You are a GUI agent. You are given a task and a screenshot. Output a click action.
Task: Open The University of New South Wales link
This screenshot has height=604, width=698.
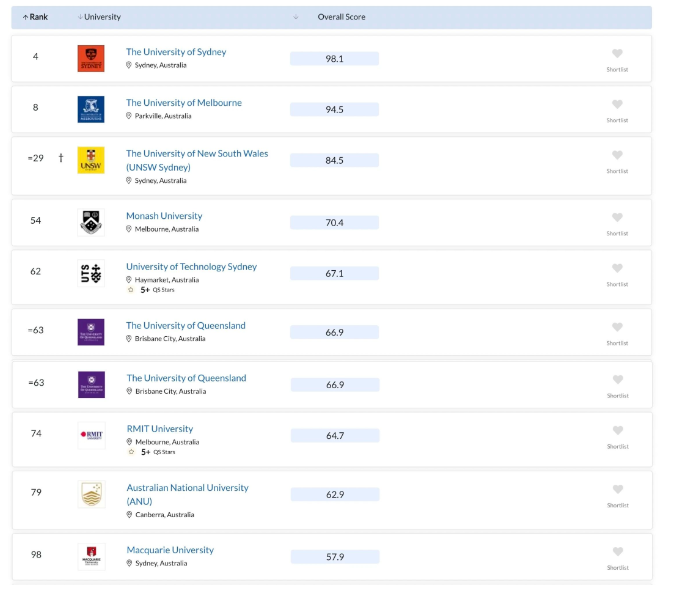tap(197, 160)
